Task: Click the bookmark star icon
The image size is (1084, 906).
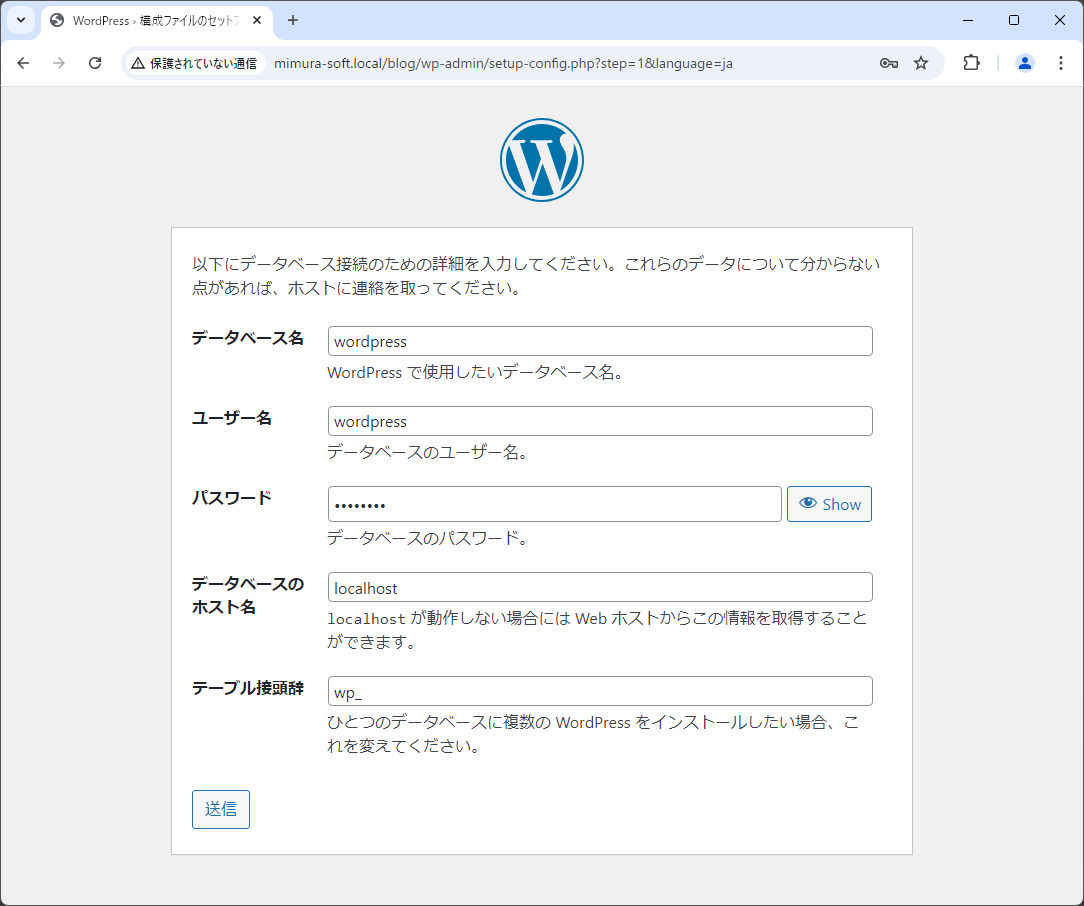Action: tap(920, 62)
